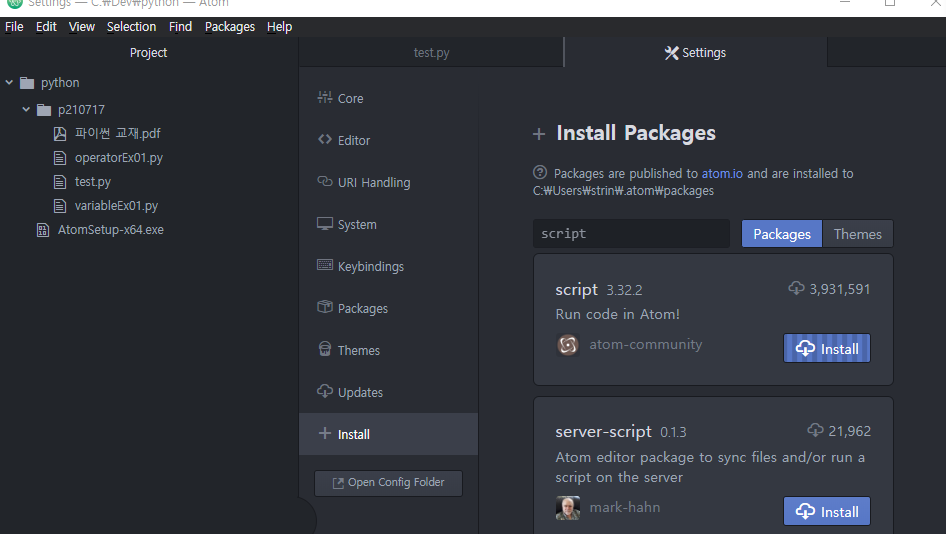Click the python folder icon
Screen dimensions: 946x534
(x=27, y=83)
